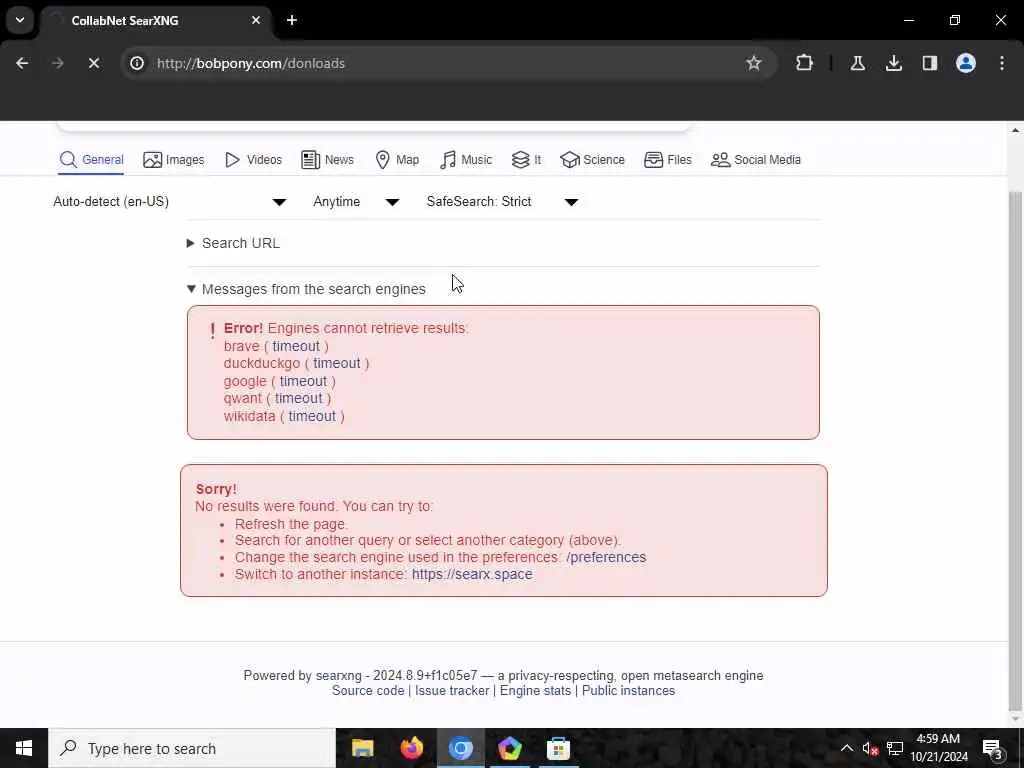1024x768 pixels.
Task: Open Microsoft Store from the taskbar
Action: (558, 748)
